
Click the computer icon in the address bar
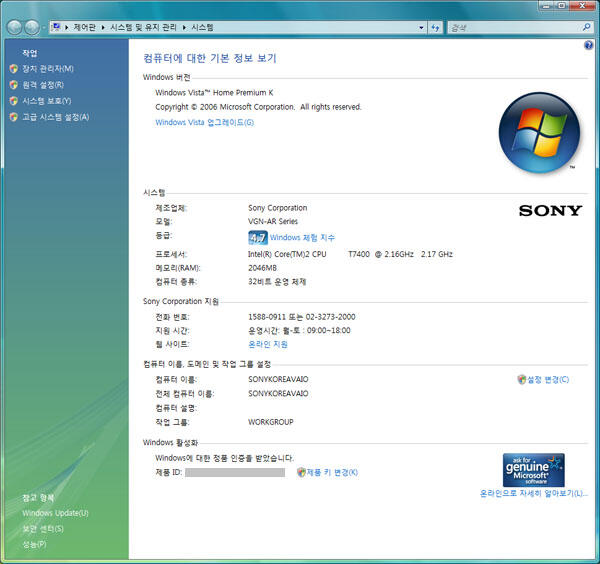coord(56,27)
